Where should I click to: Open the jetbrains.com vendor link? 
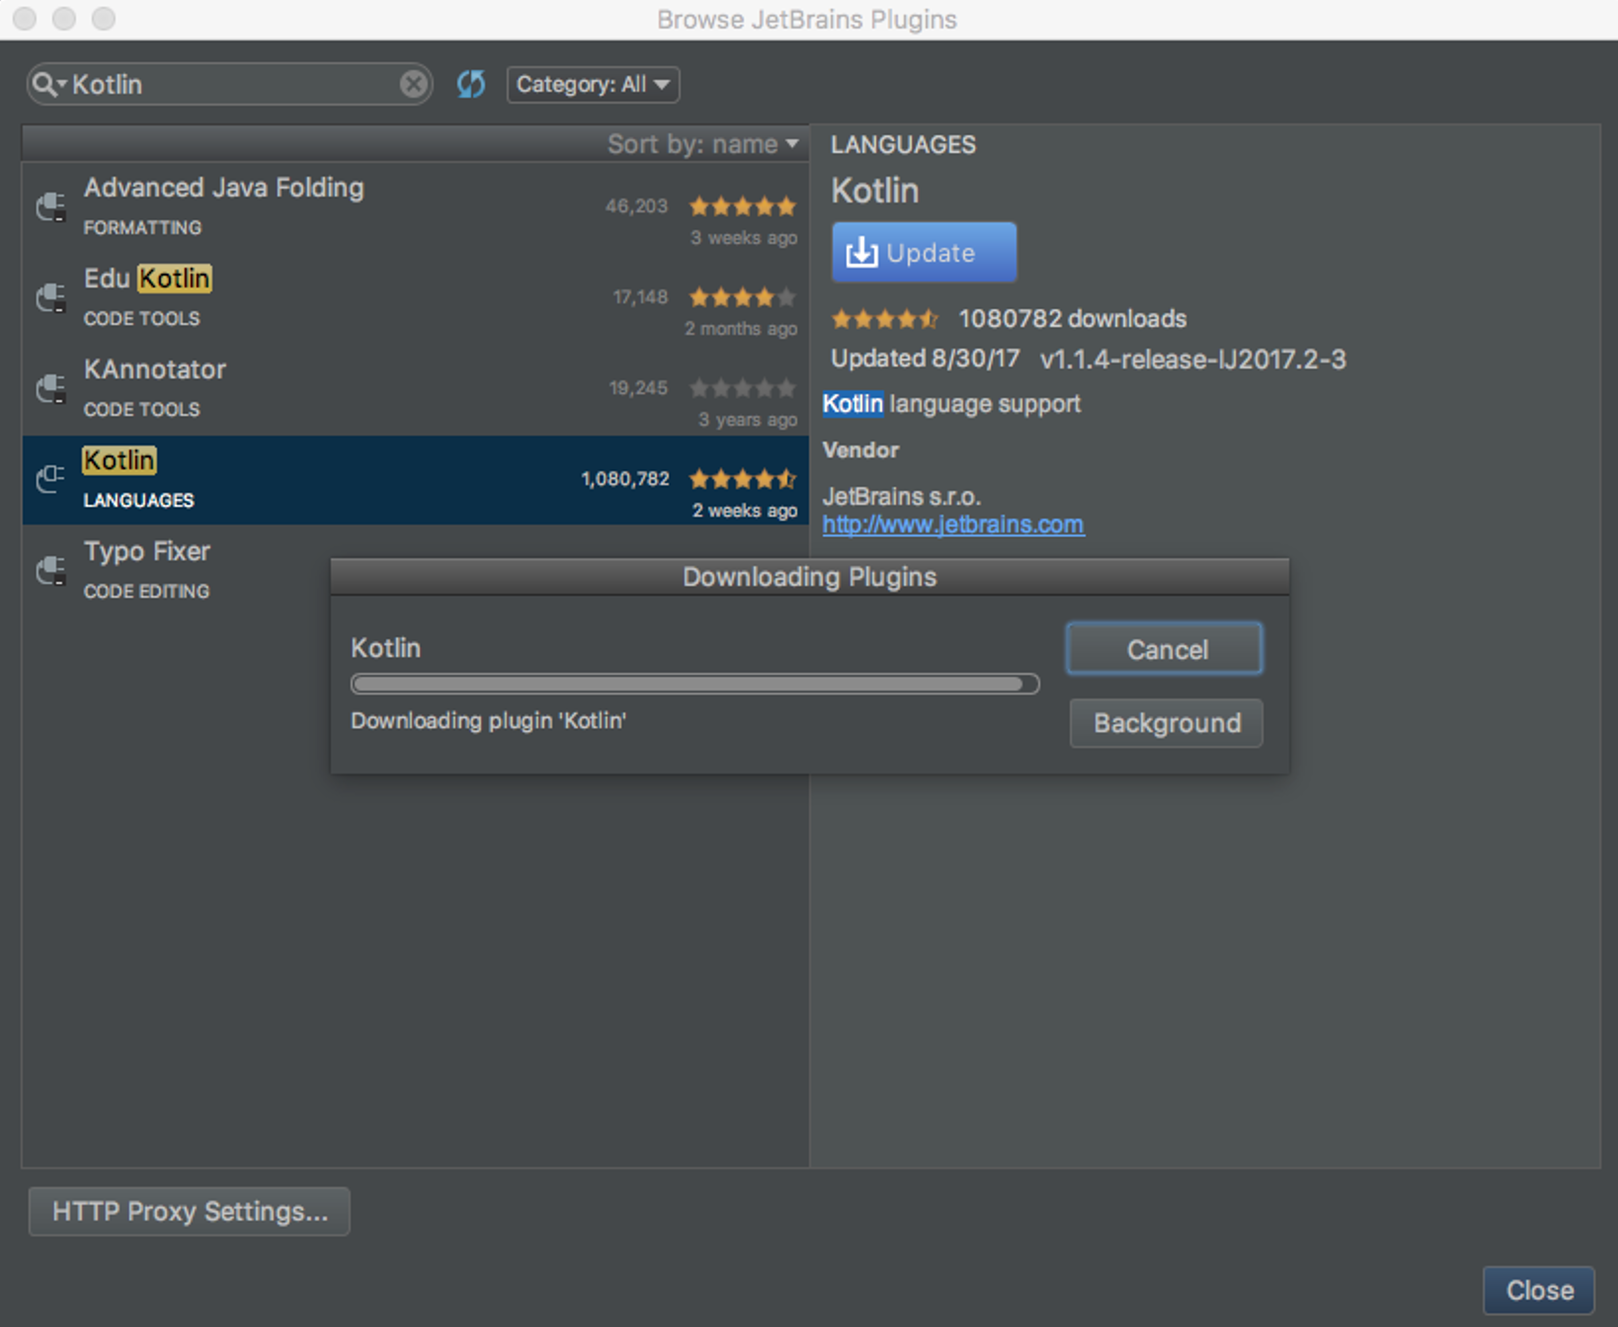(x=953, y=525)
